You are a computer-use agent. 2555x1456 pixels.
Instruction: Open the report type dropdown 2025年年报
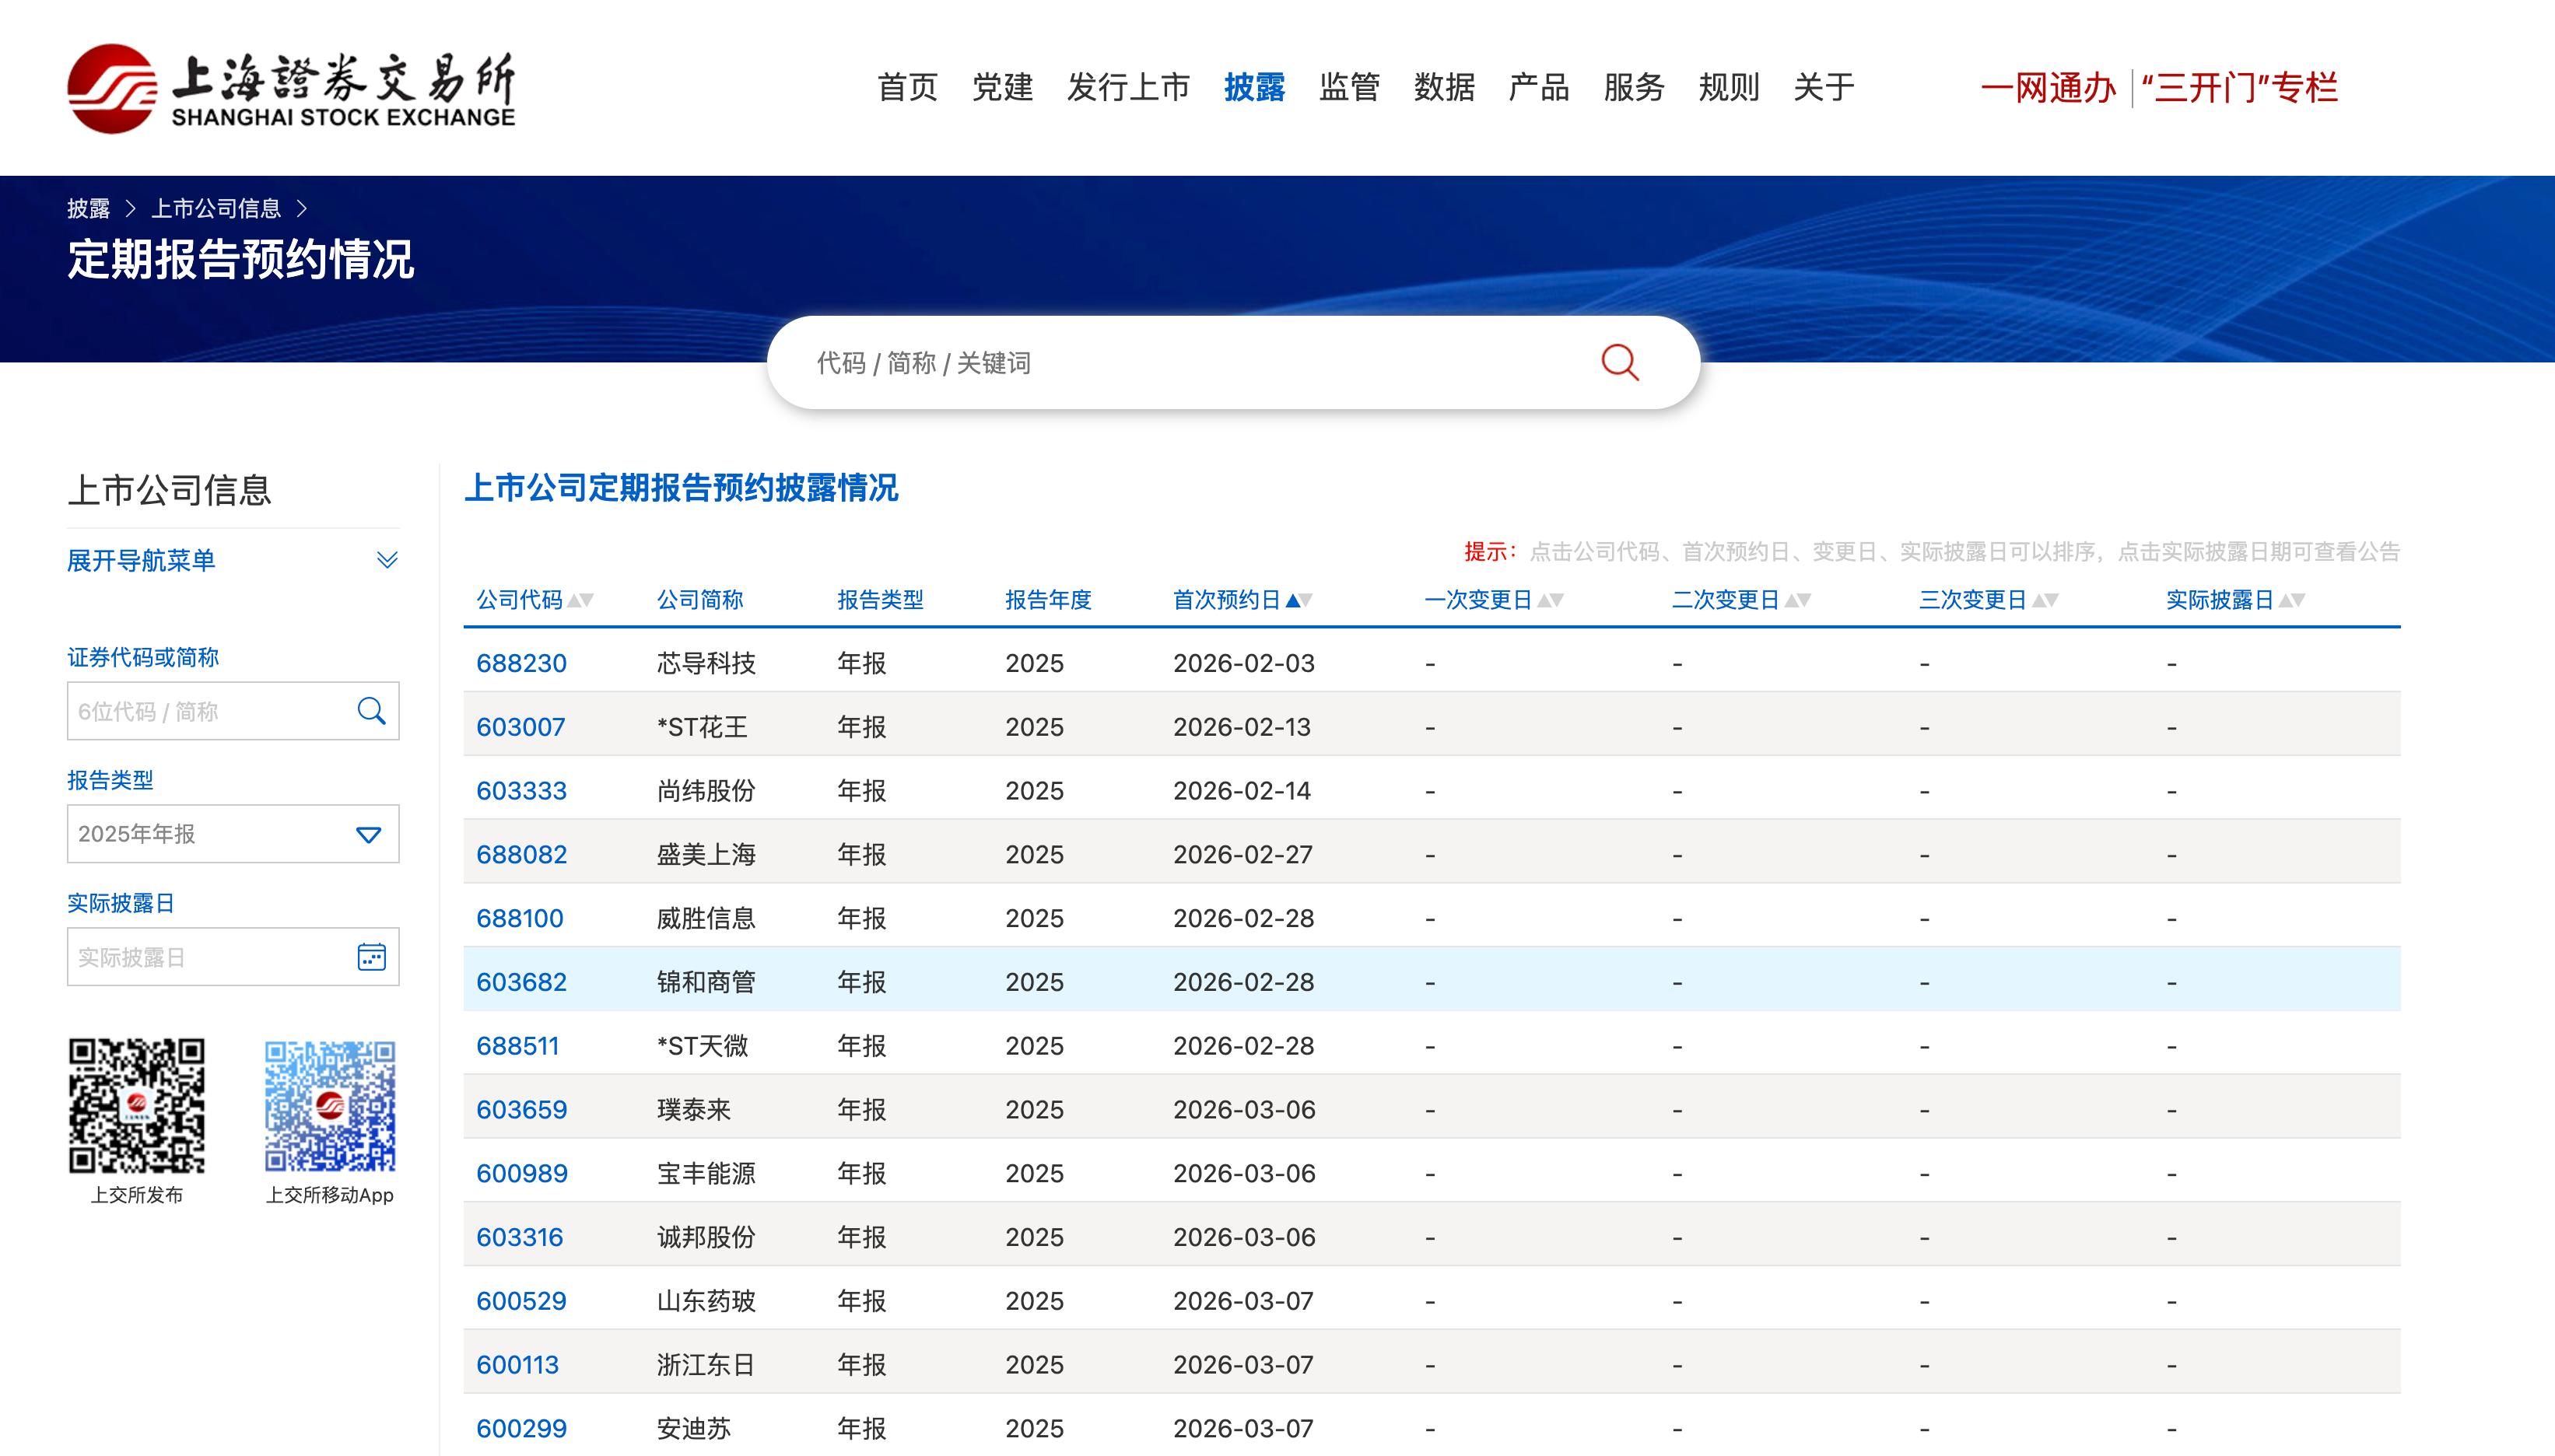pos(233,834)
